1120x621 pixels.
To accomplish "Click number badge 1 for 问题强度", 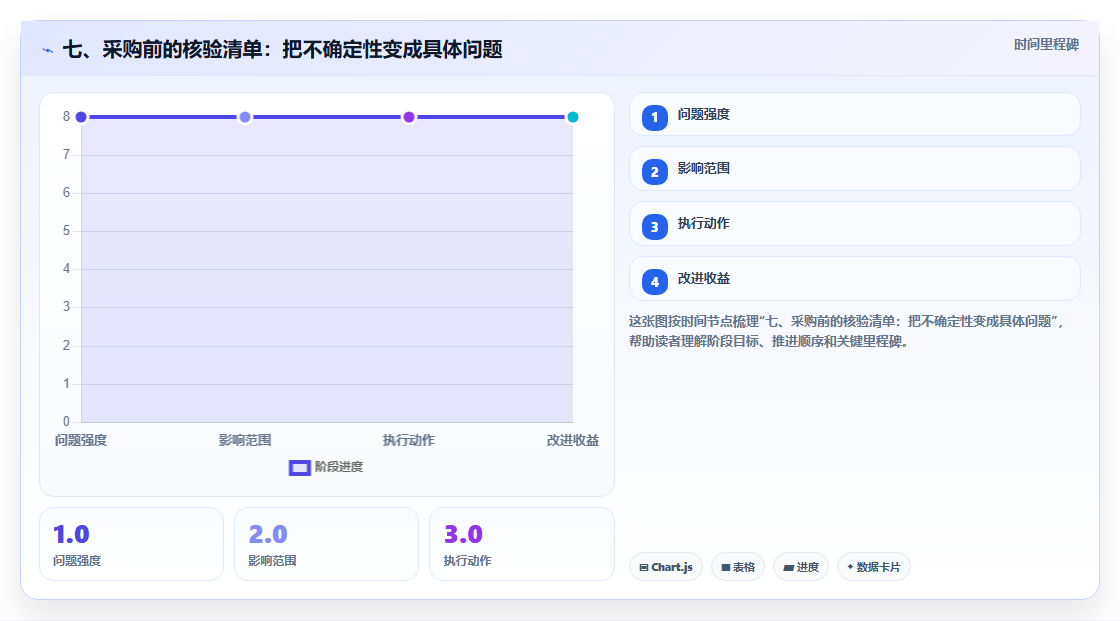I will pyautogui.click(x=654, y=118).
